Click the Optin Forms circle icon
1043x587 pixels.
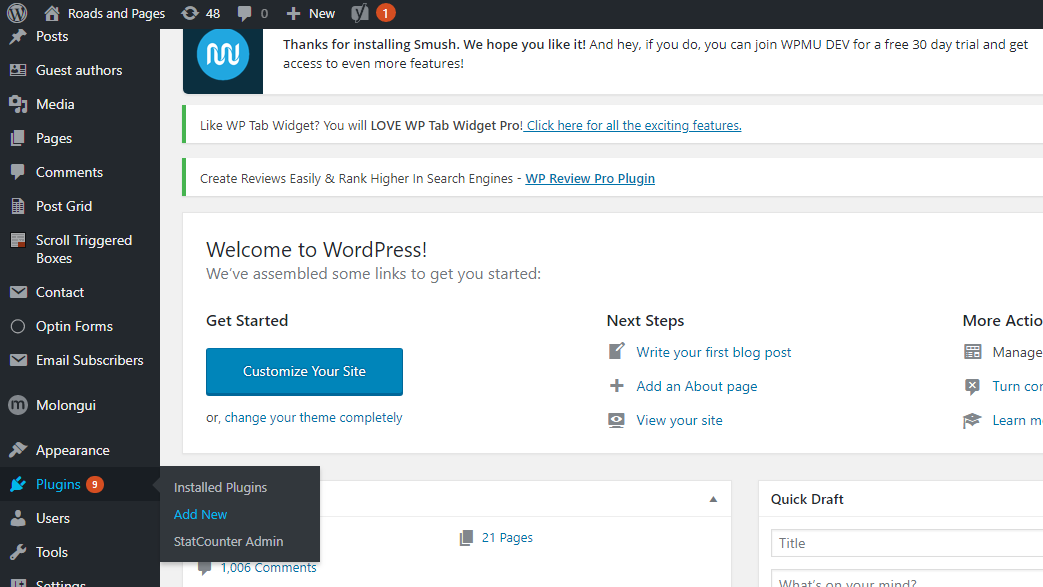point(18,326)
